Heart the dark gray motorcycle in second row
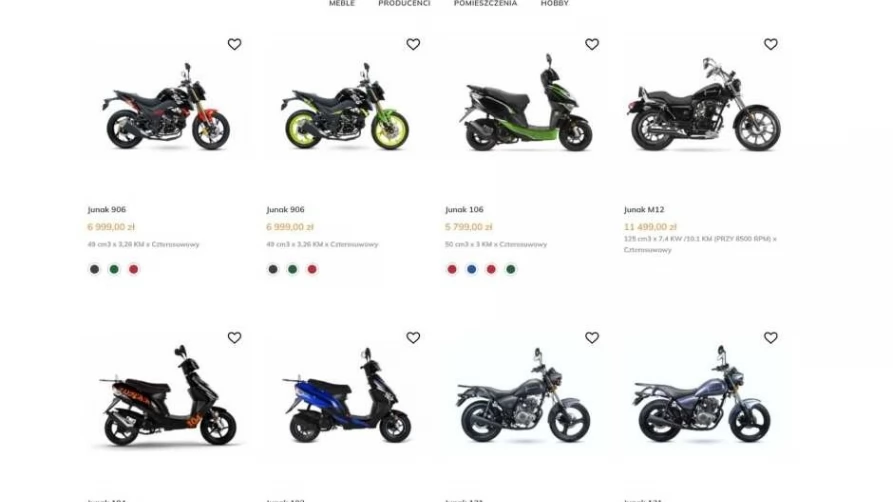The height and width of the screenshot is (502, 893). pyautogui.click(x=592, y=337)
